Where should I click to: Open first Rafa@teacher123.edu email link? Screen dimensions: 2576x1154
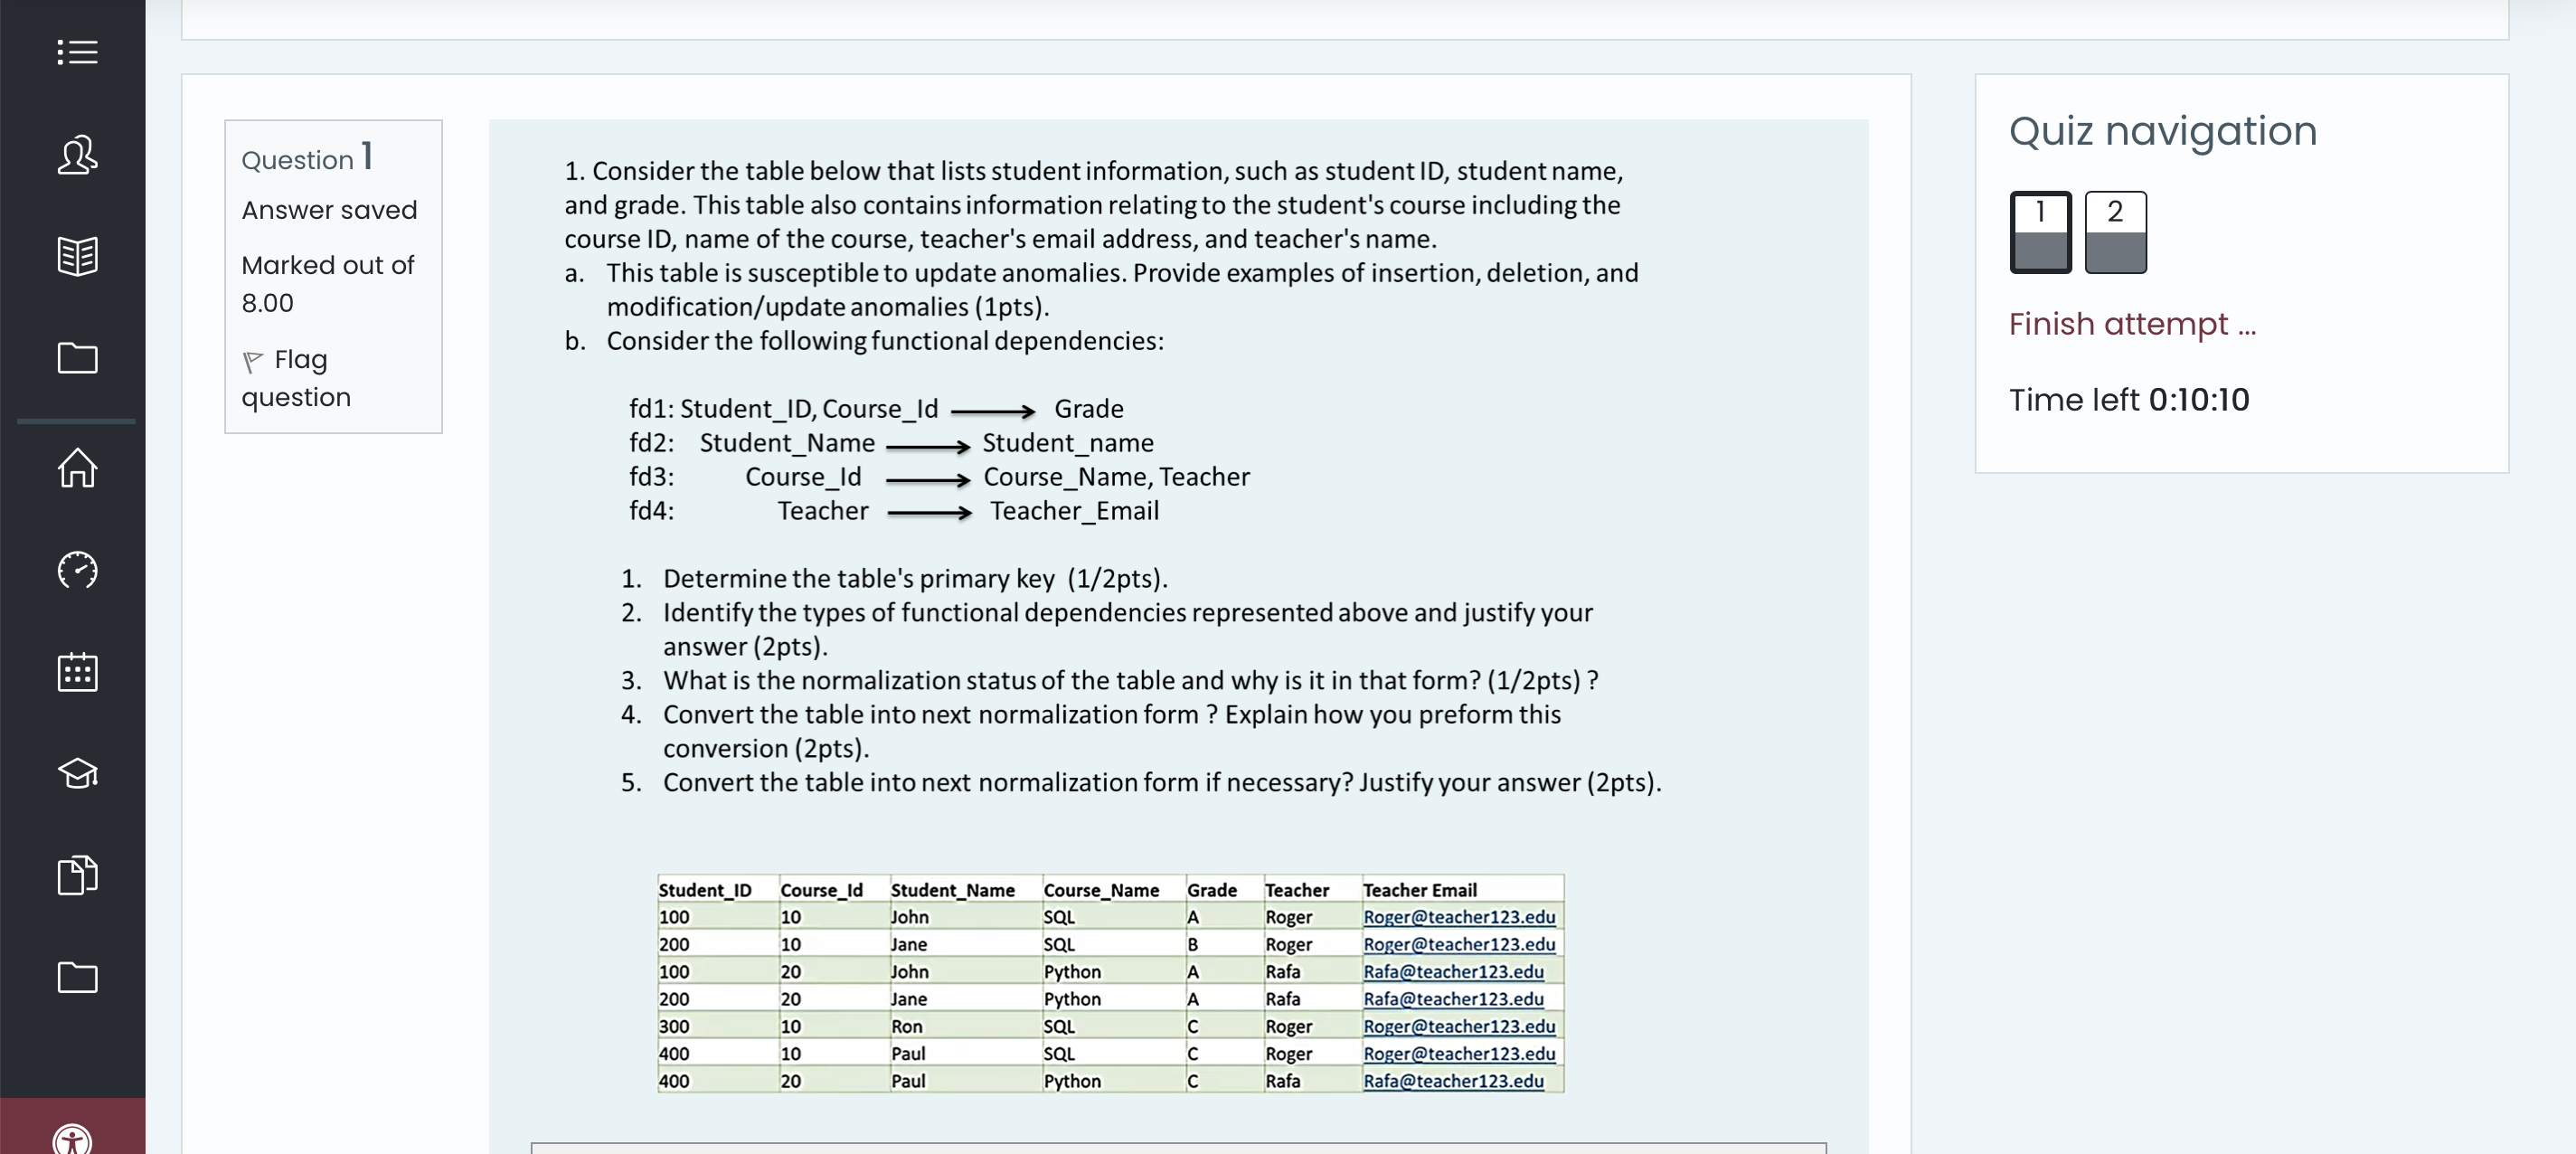pyautogui.click(x=1453, y=972)
